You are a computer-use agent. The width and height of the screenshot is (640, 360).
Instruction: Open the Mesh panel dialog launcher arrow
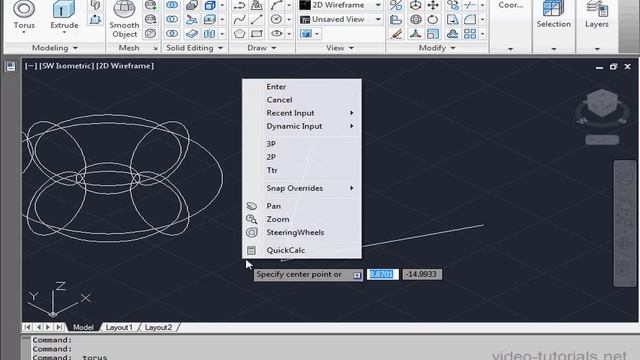[156, 49]
